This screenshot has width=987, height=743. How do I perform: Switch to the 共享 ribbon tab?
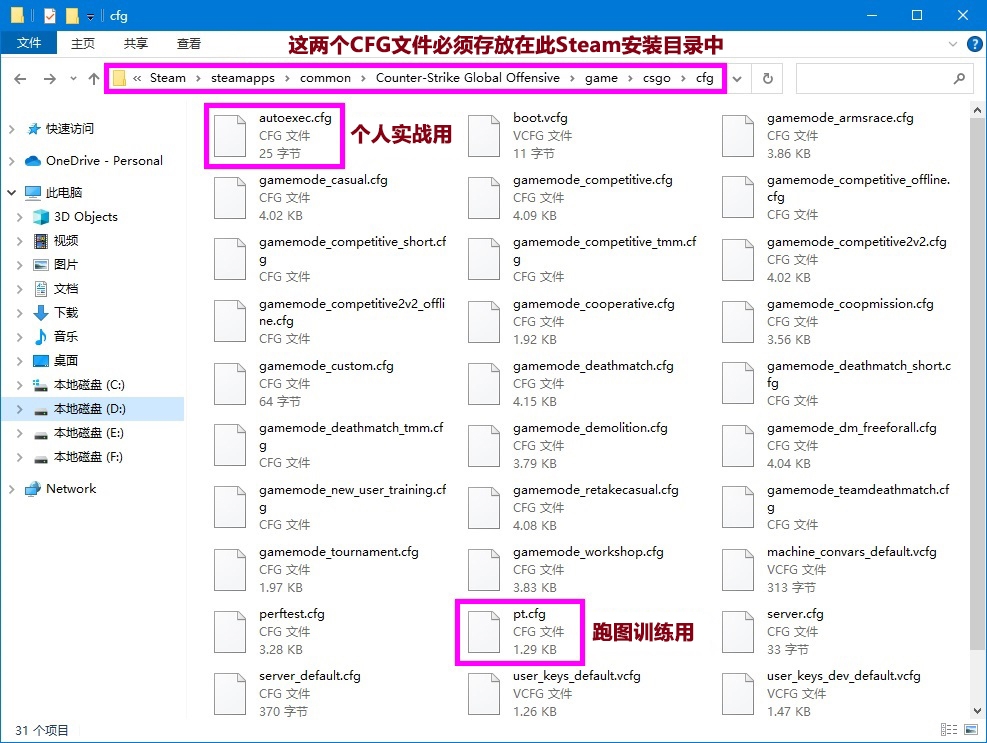click(x=135, y=43)
